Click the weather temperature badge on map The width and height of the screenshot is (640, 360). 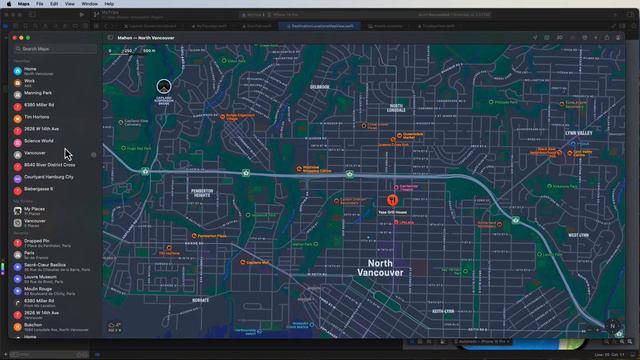click(x=115, y=327)
